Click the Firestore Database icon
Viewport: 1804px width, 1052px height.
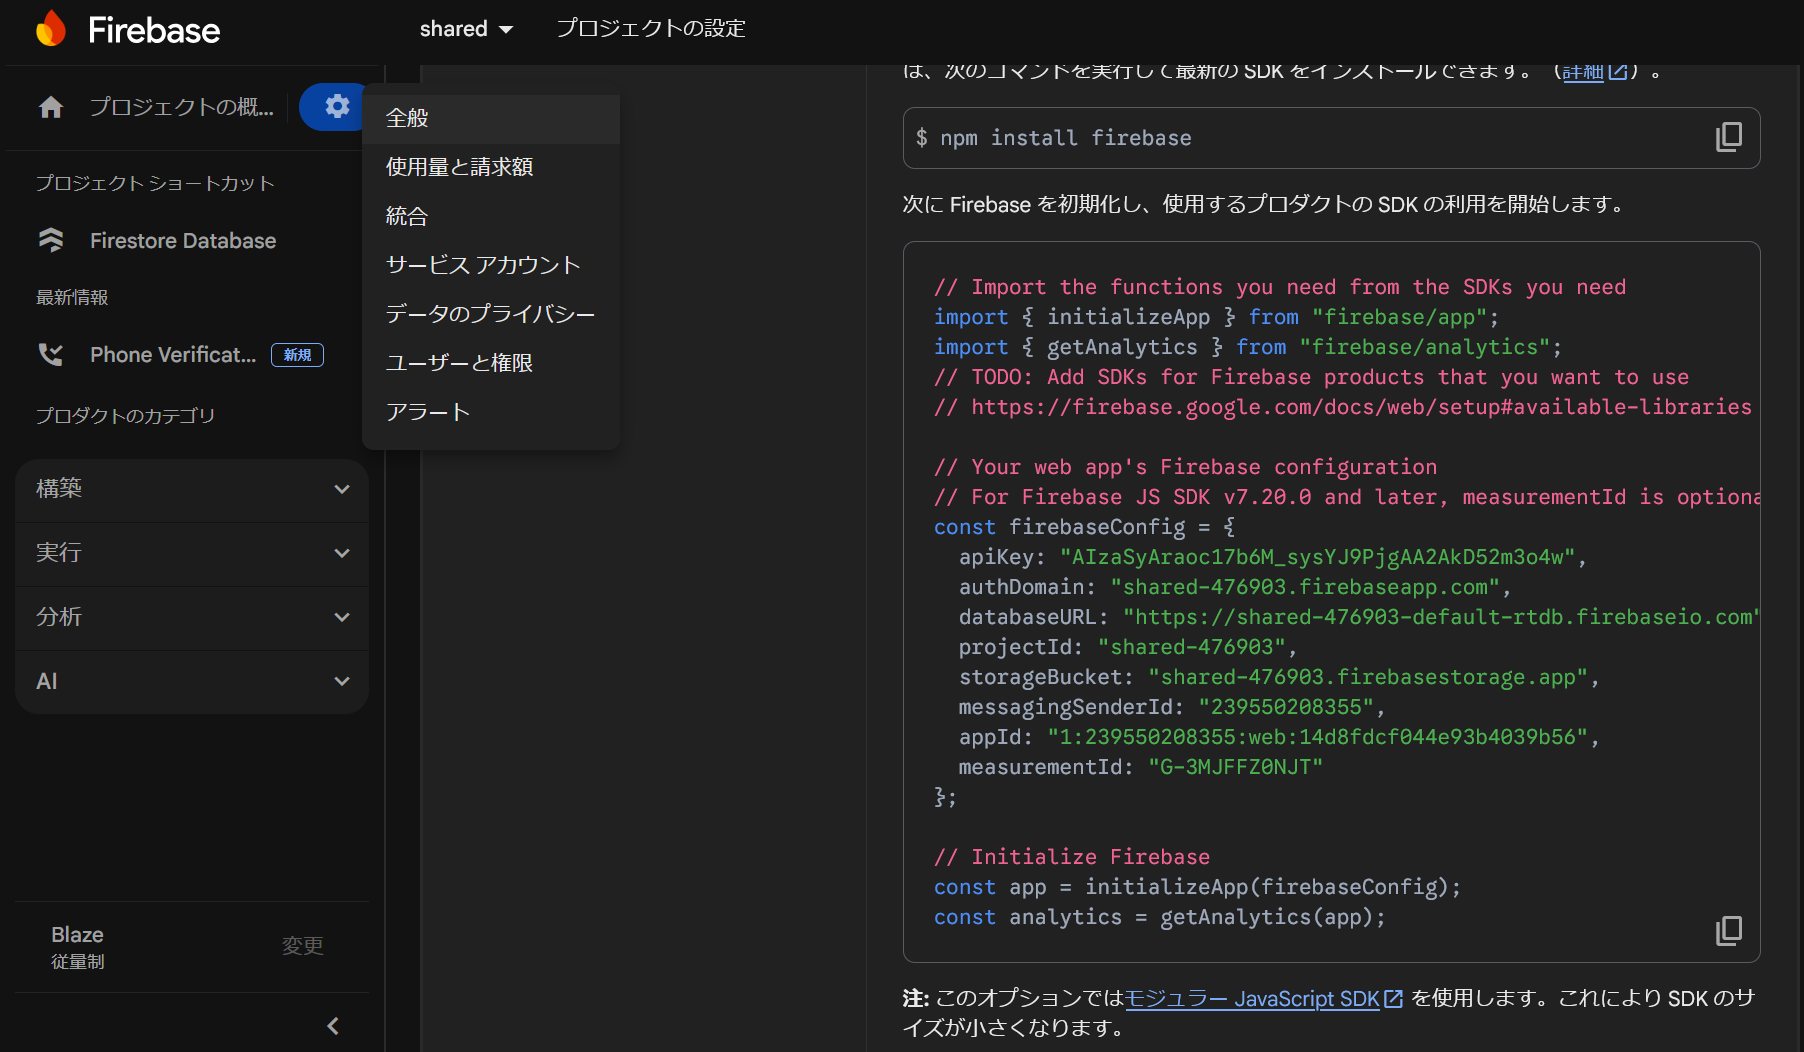(51, 240)
